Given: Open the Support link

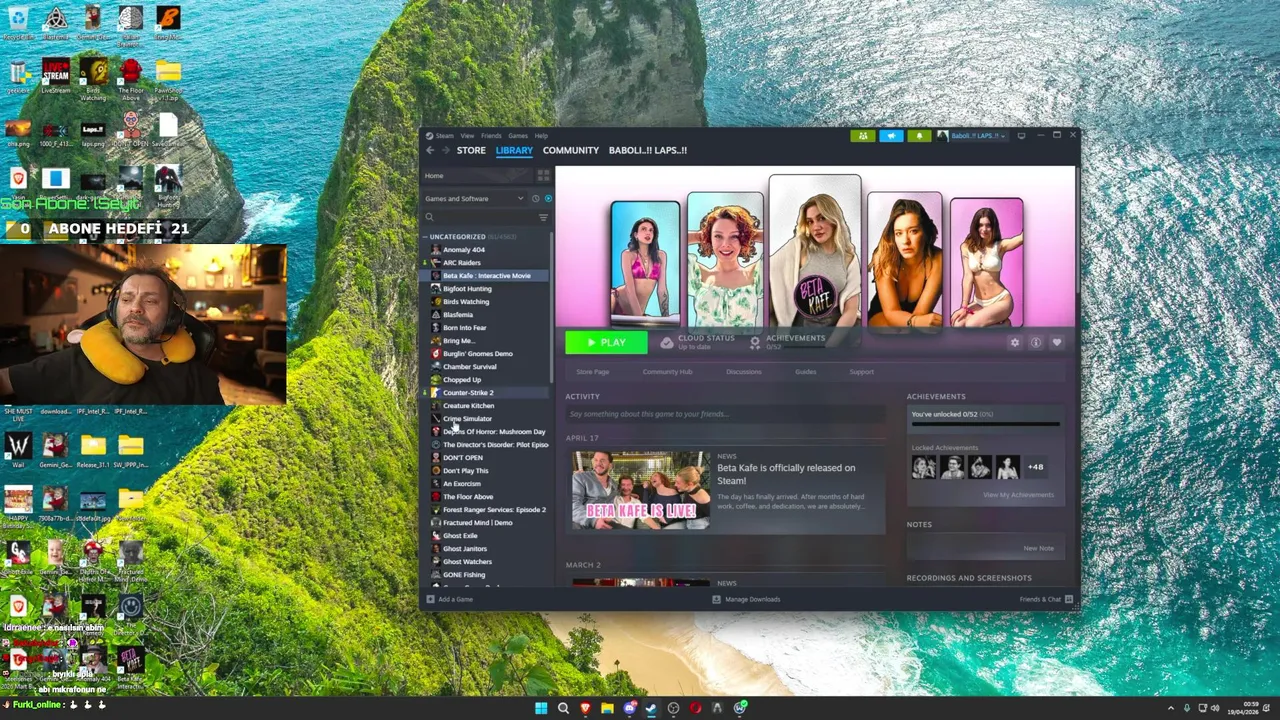Looking at the screenshot, I should 861,372.
